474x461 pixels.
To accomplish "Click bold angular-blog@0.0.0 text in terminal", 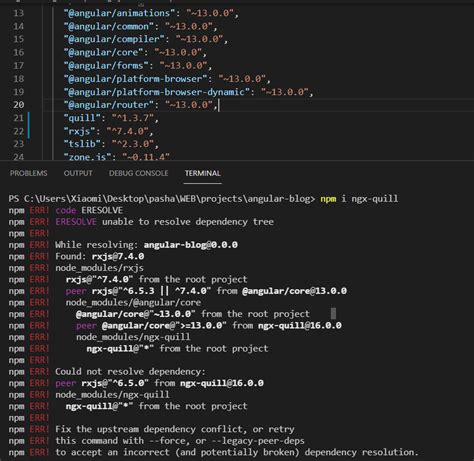I will coord(191,245).
